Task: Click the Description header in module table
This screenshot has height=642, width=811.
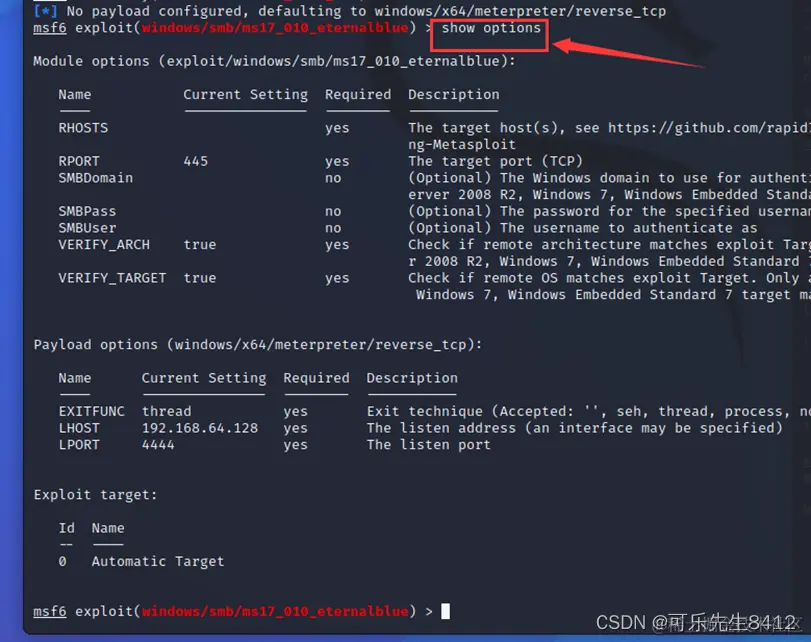Action: pos(454,95)
